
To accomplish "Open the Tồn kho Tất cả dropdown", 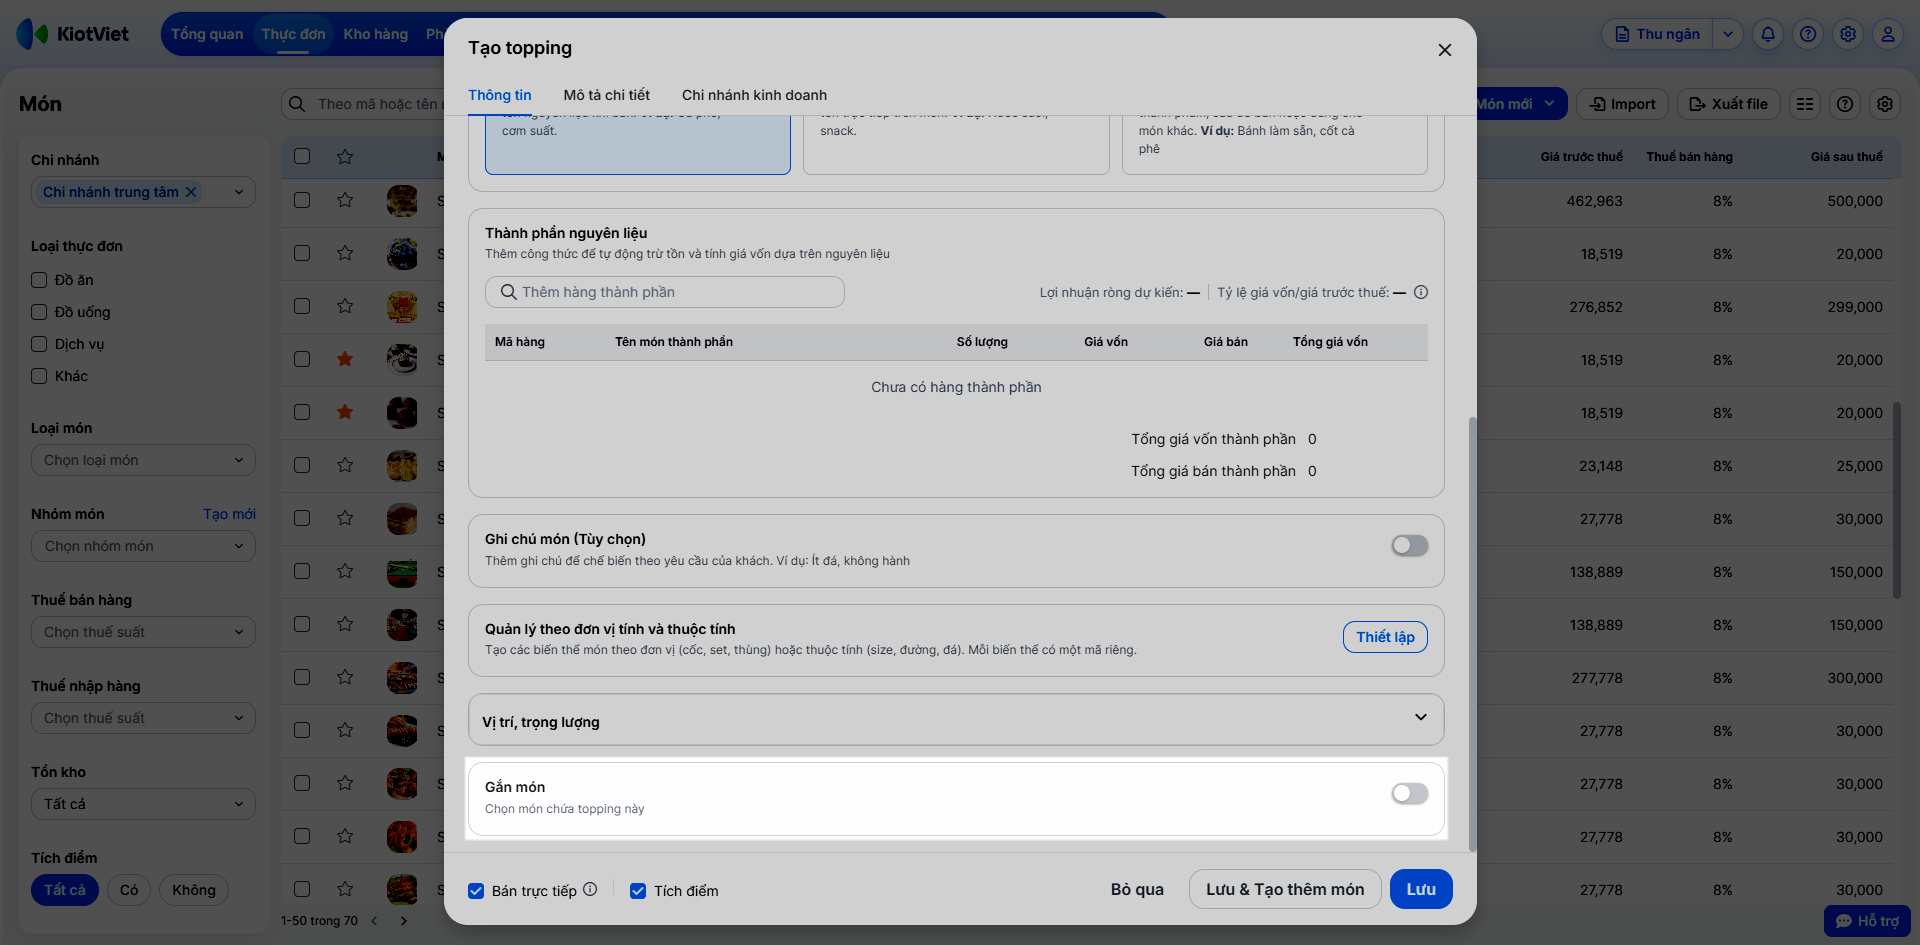I will pos(143,804).
